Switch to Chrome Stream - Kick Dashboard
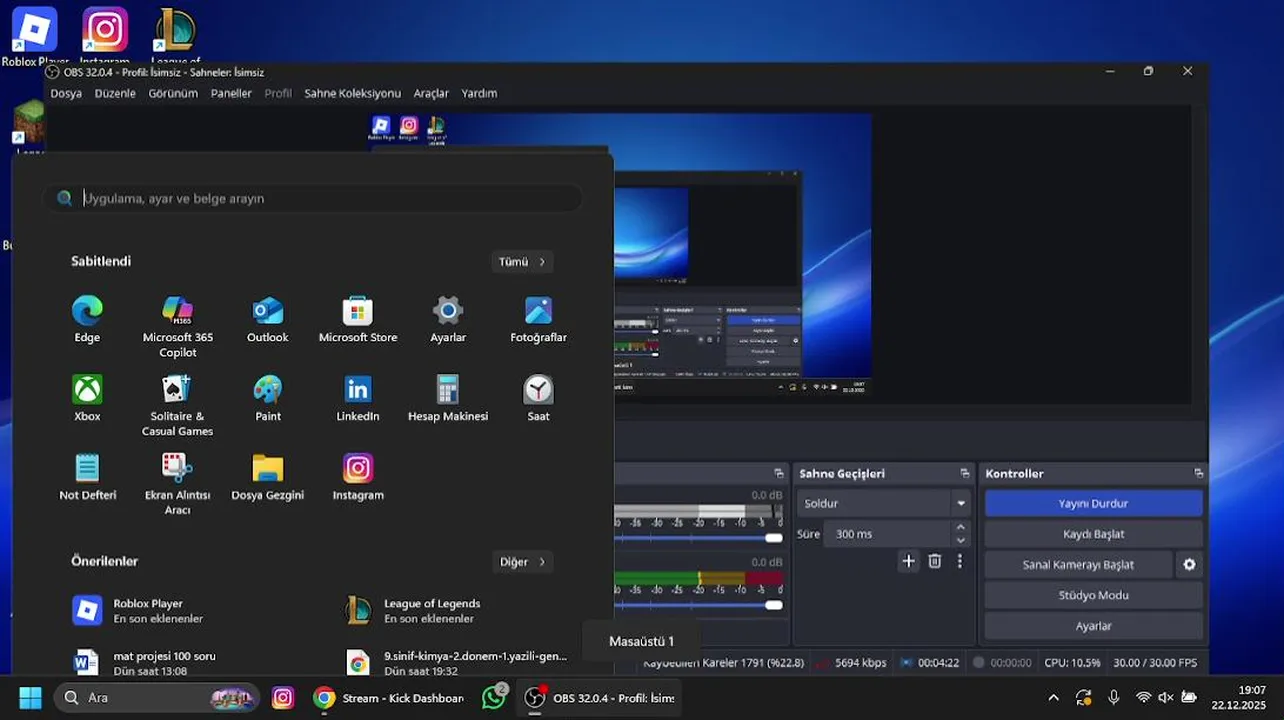This screenshot has width=1284, height=720. [x=388, y=697]
